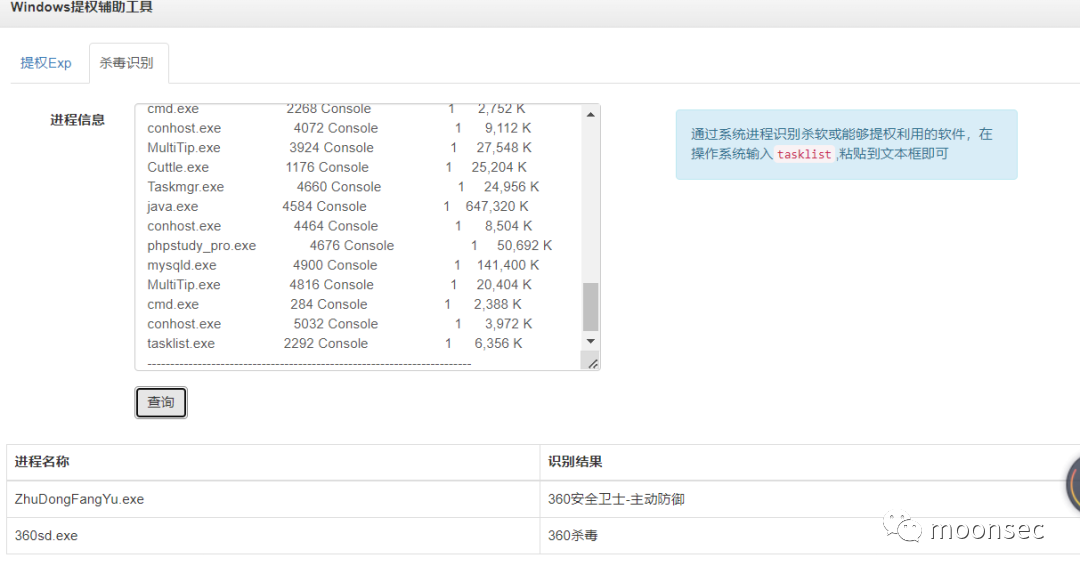Click the 360杀毒 result cell

[x=573, y=536]
